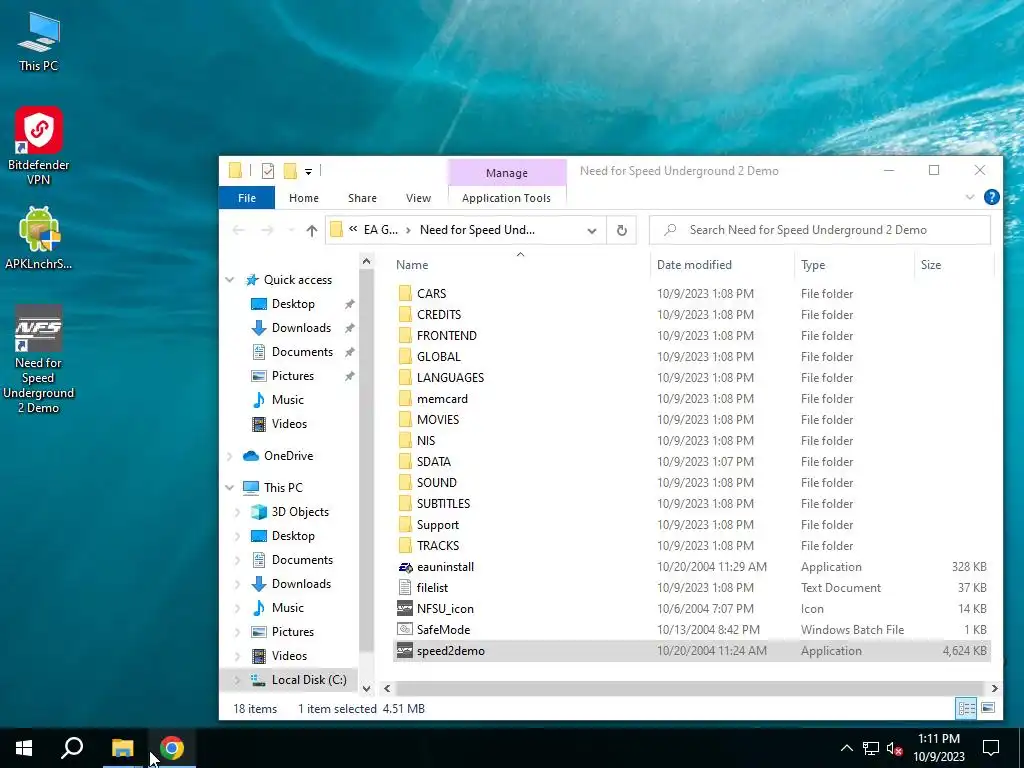Show hidden system tray icons
This screenshot has height=768, width=1024.
846,748
